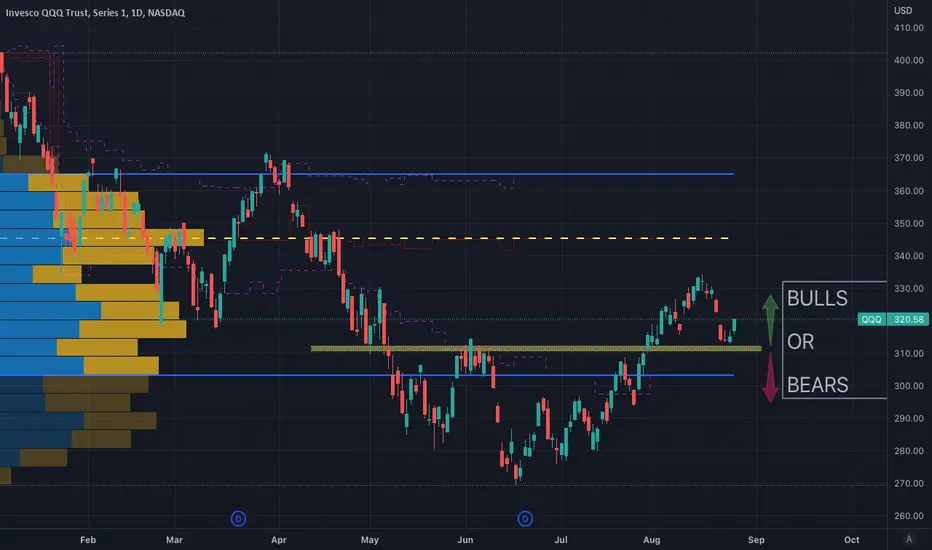The height and width of the screenshot is (550, 932).
Task: Click the Jul label on time axis
Action: [x=561, y=540]
